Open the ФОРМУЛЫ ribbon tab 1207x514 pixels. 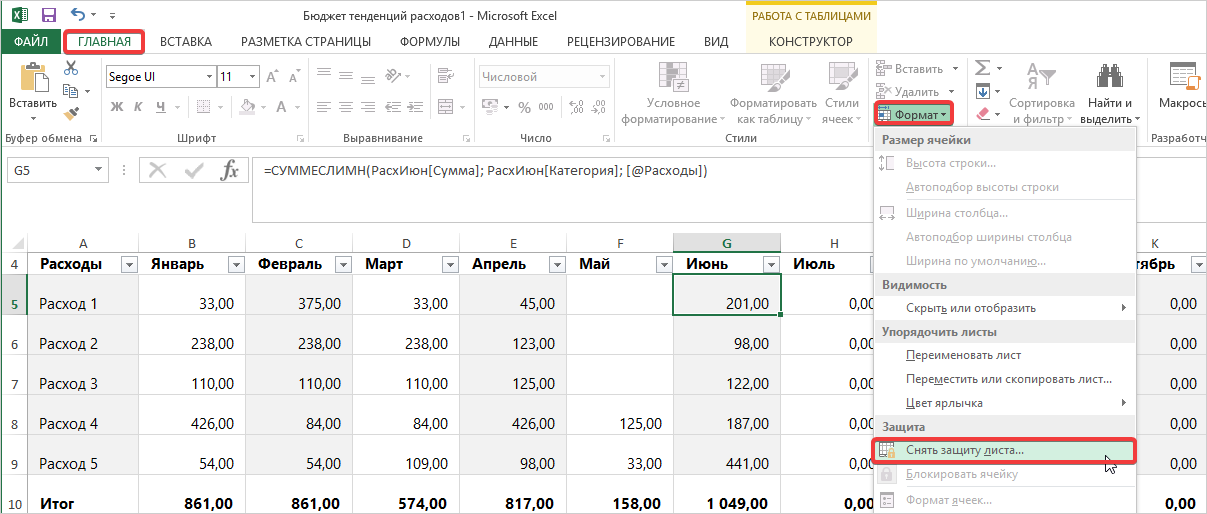click(x=429, y=41)
